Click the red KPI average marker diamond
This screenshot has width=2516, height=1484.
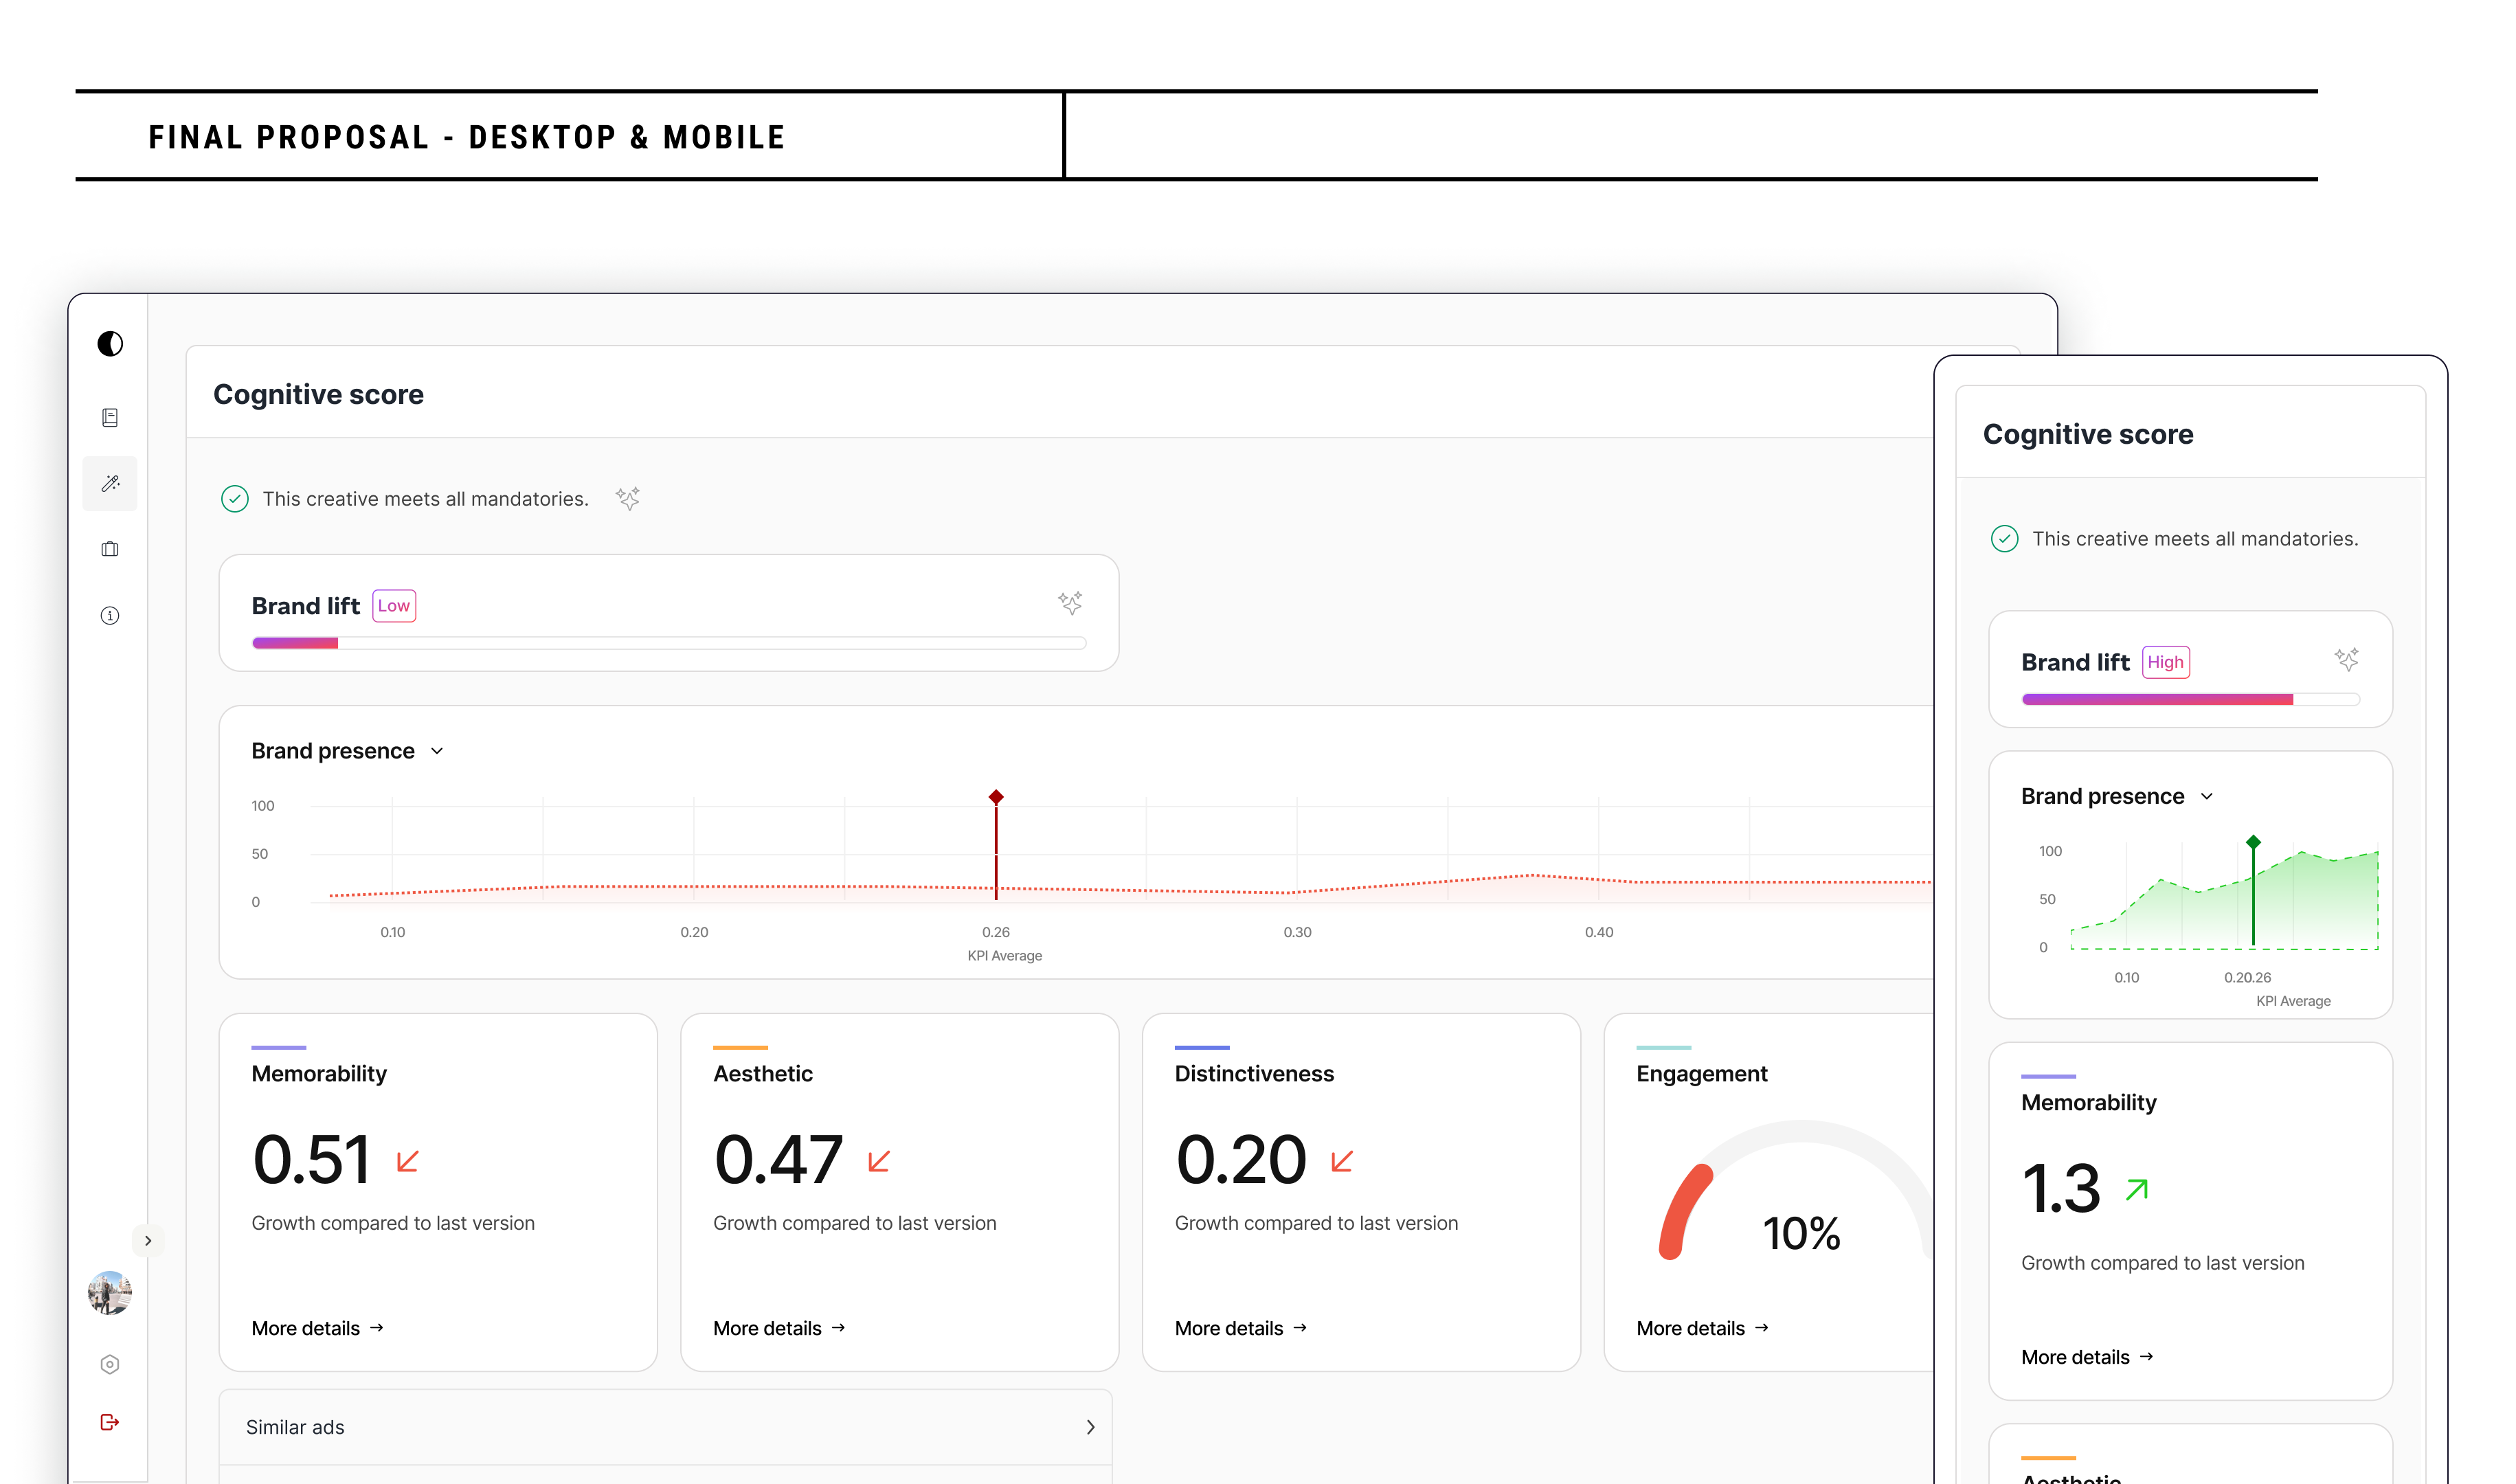996,797
